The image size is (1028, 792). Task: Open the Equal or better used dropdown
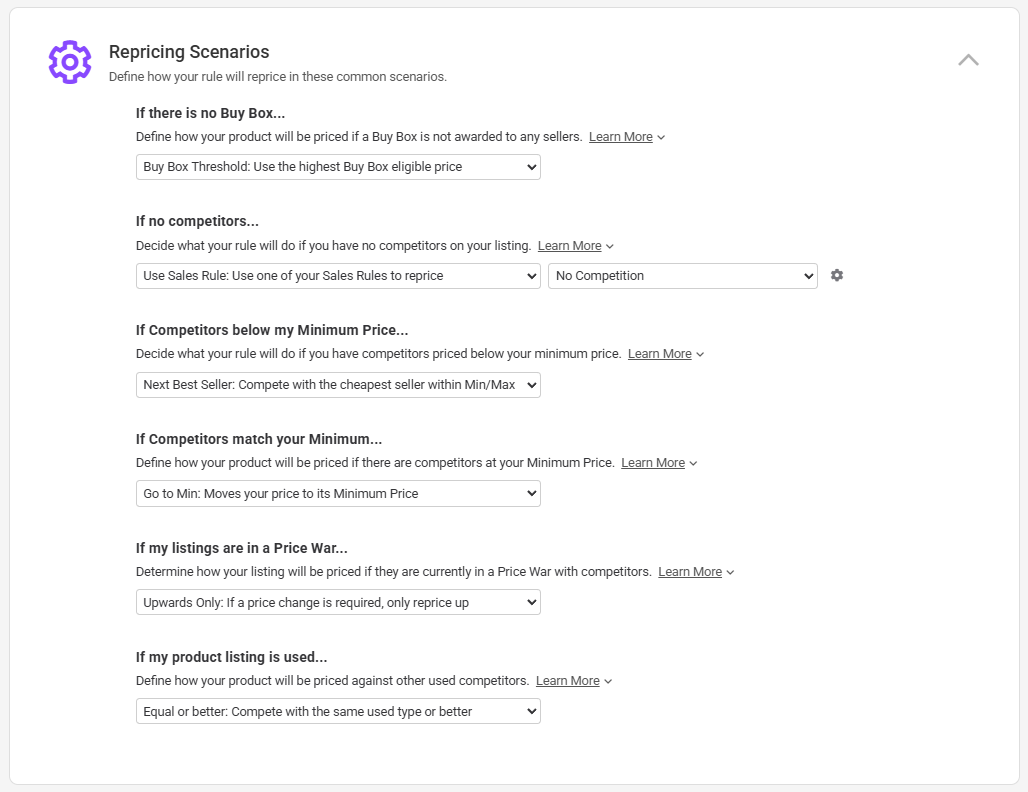338,711
